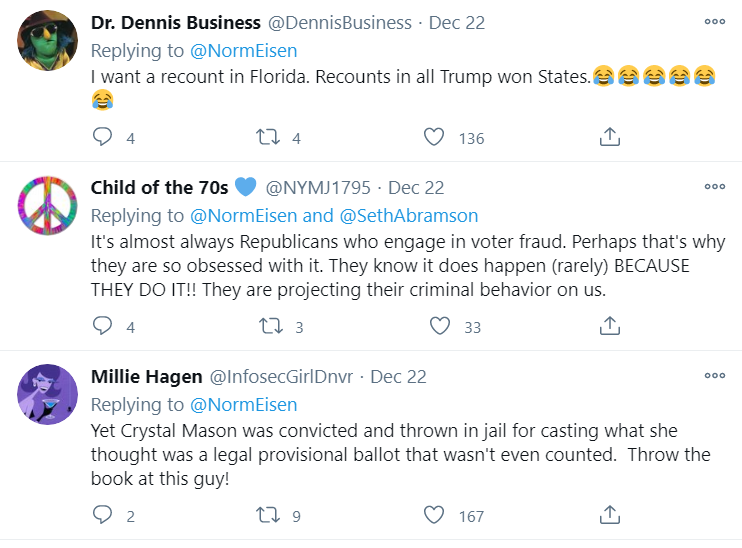Like the Child of the 70s tweet
This screenshot has height=548, width=742.
click(439, 326)
